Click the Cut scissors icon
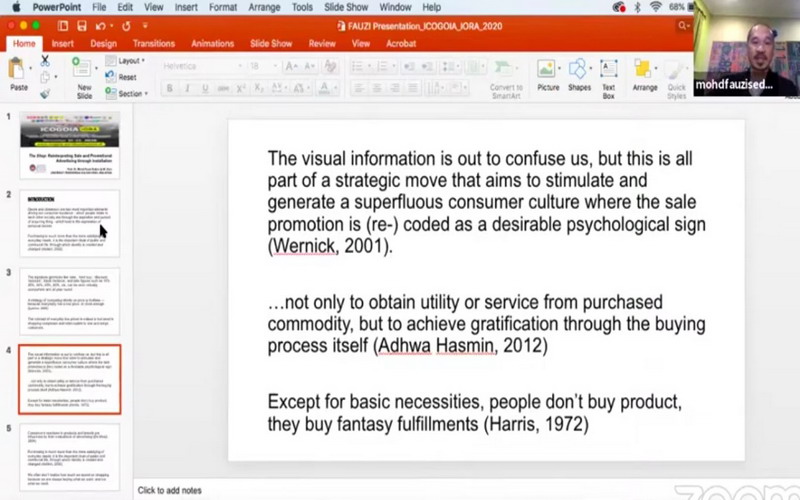Viewport: 800px width, 500px height. pyautogui.click(x=44, y=61)
